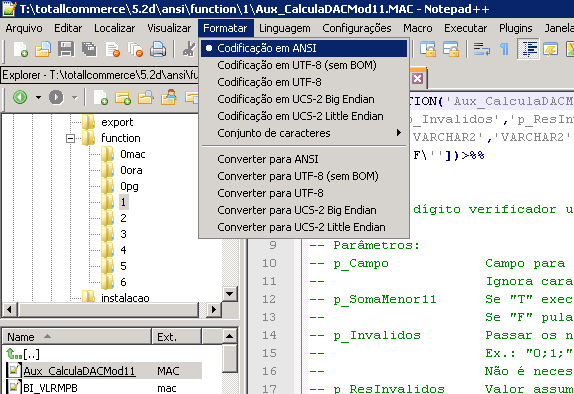
Task: Click Converter para UTF-8
Action: [x=304, y=193]
